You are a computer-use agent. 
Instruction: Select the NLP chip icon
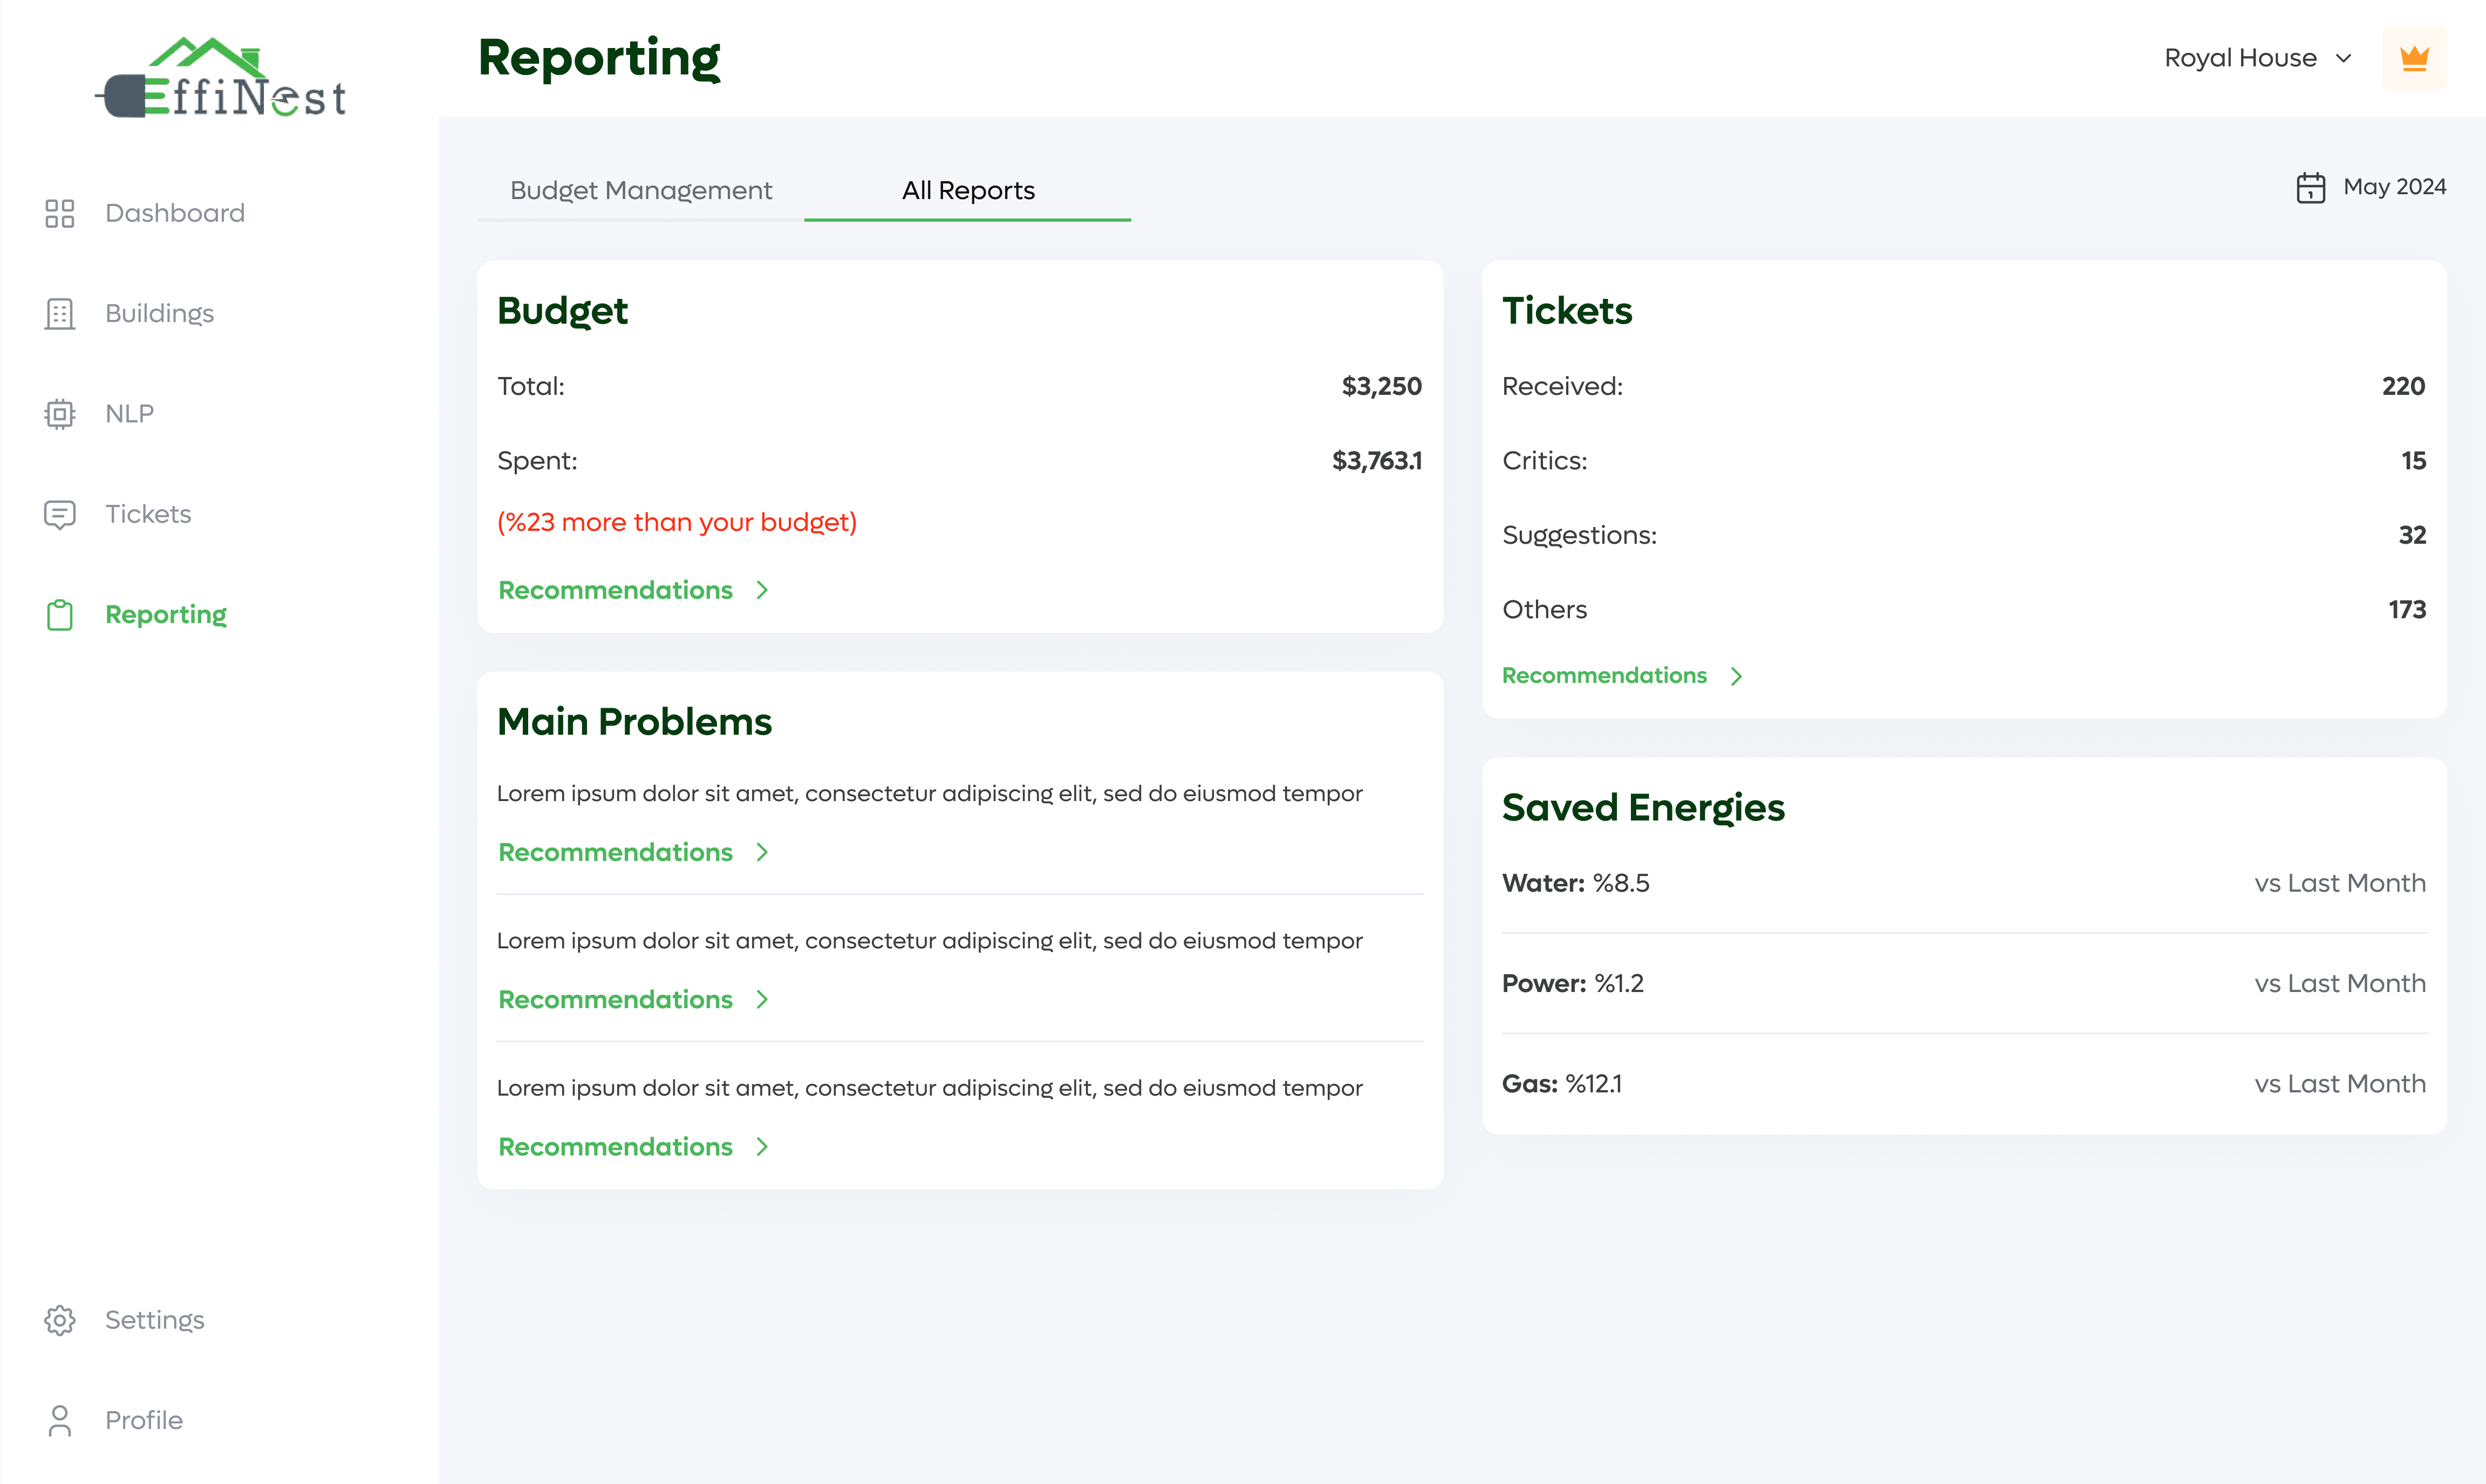(x=60, y=414)
